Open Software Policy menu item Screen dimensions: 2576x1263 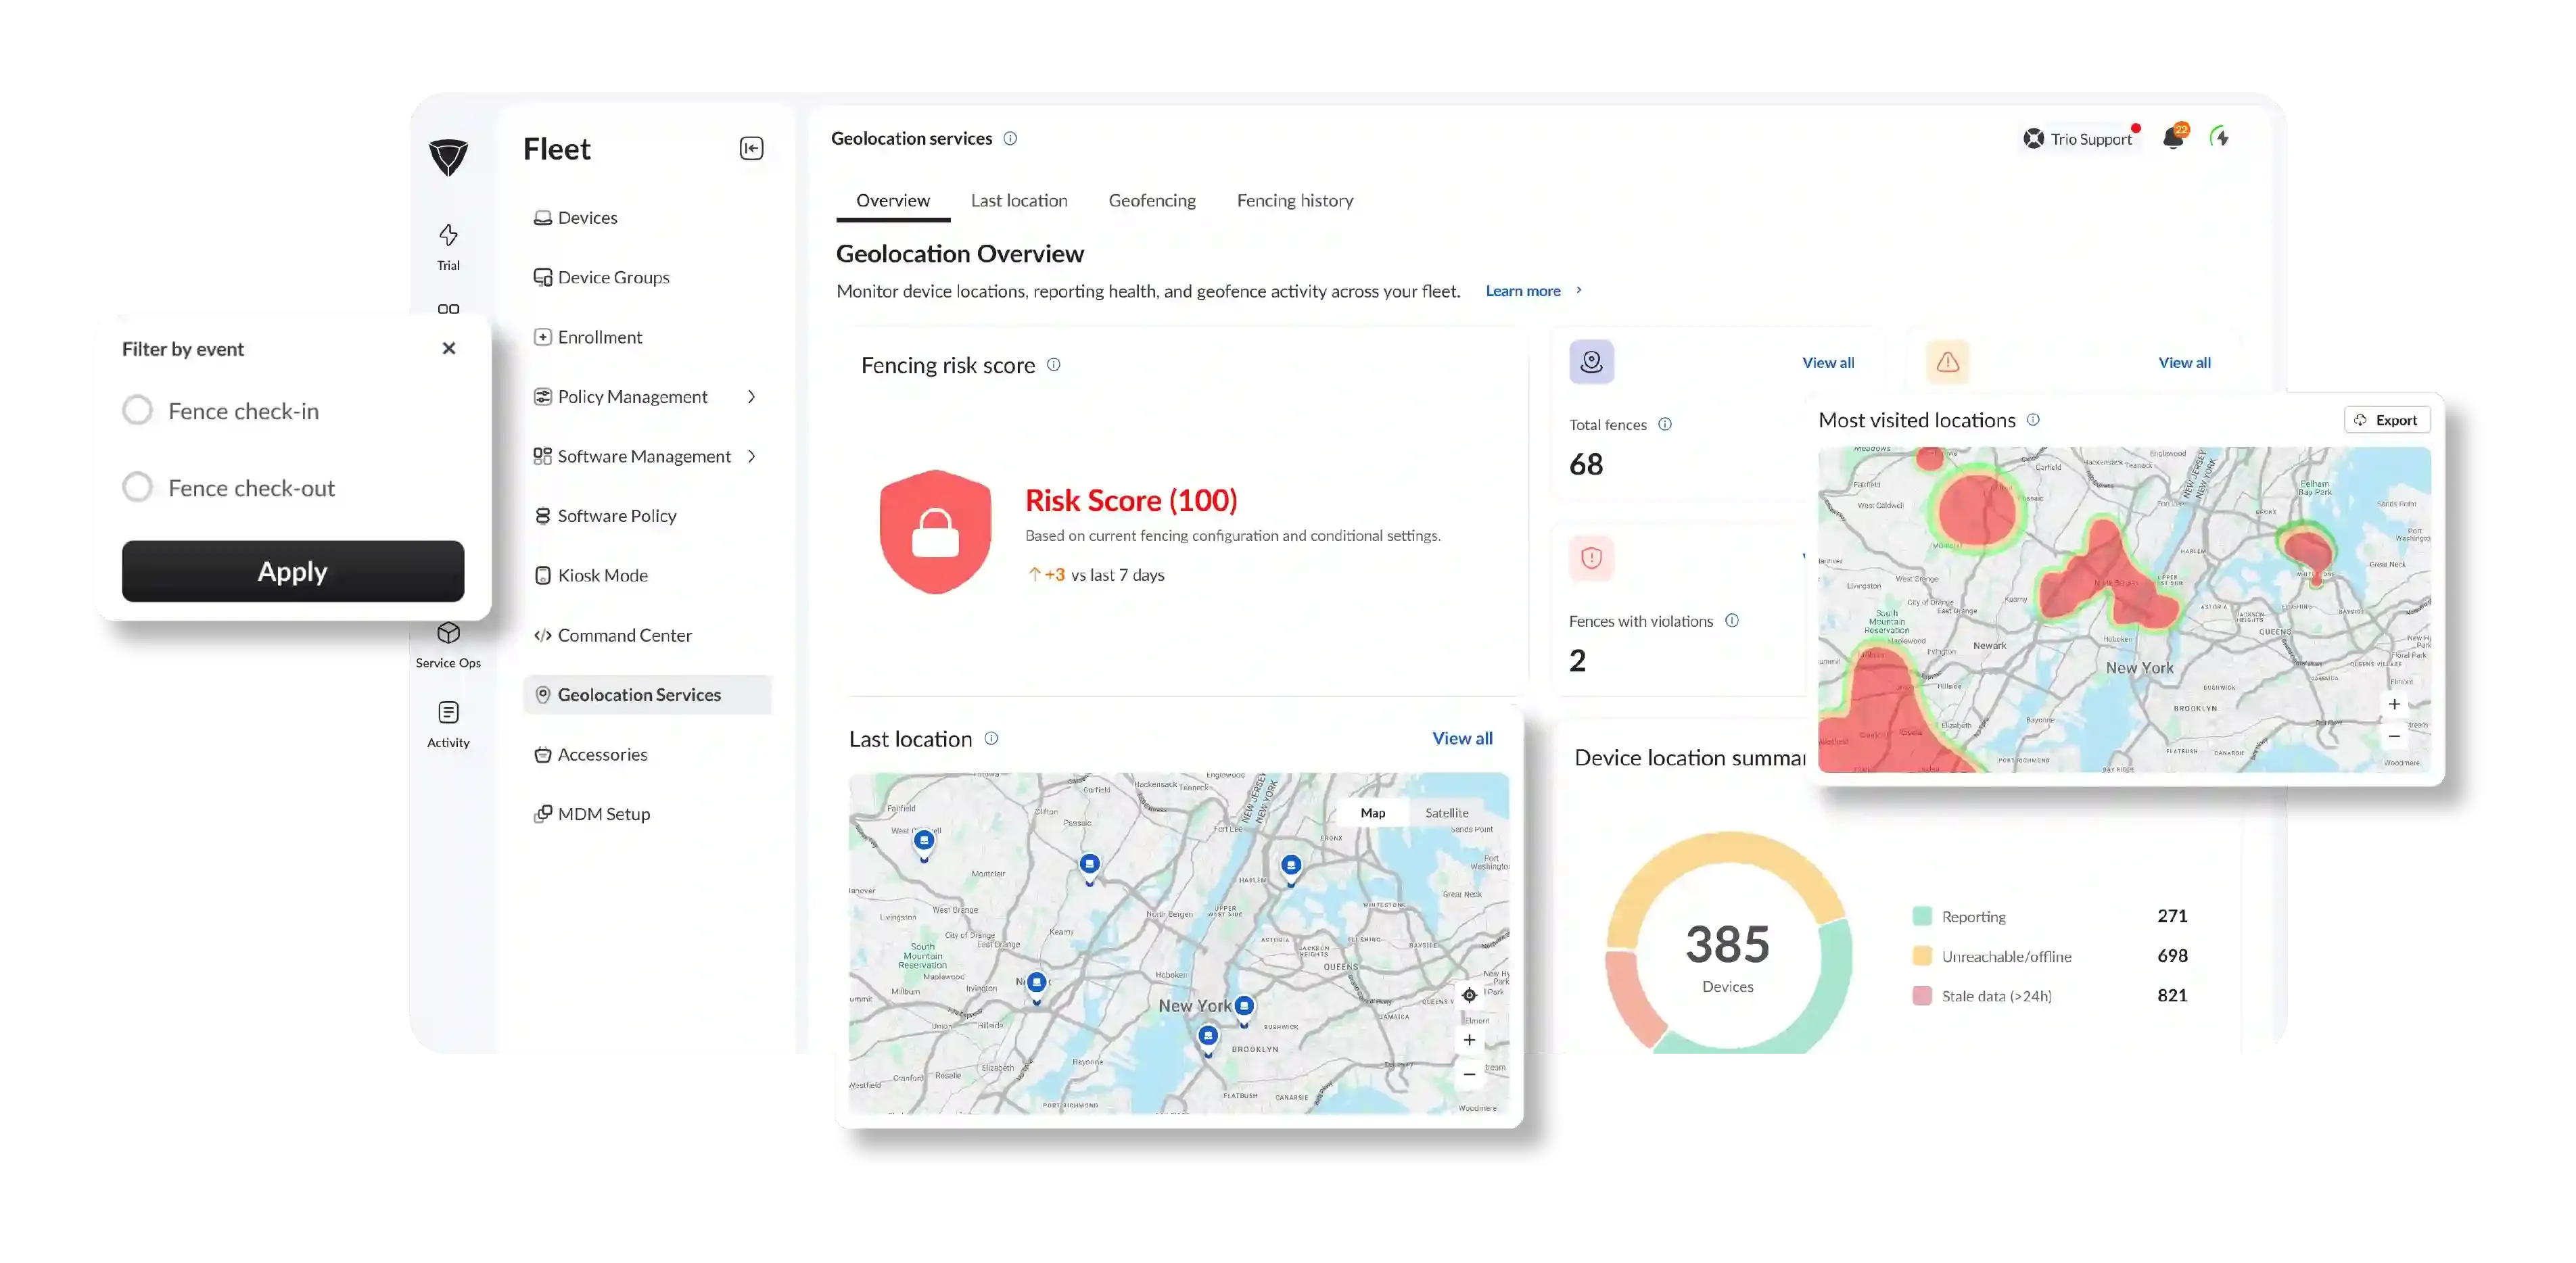point(646,516)
